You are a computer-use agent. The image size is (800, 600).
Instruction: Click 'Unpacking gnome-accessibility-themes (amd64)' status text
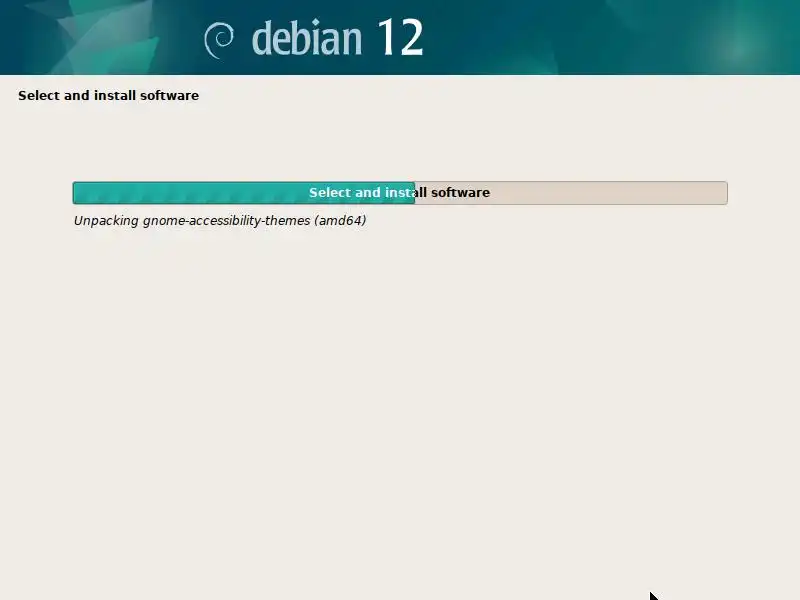click(220, 220)
